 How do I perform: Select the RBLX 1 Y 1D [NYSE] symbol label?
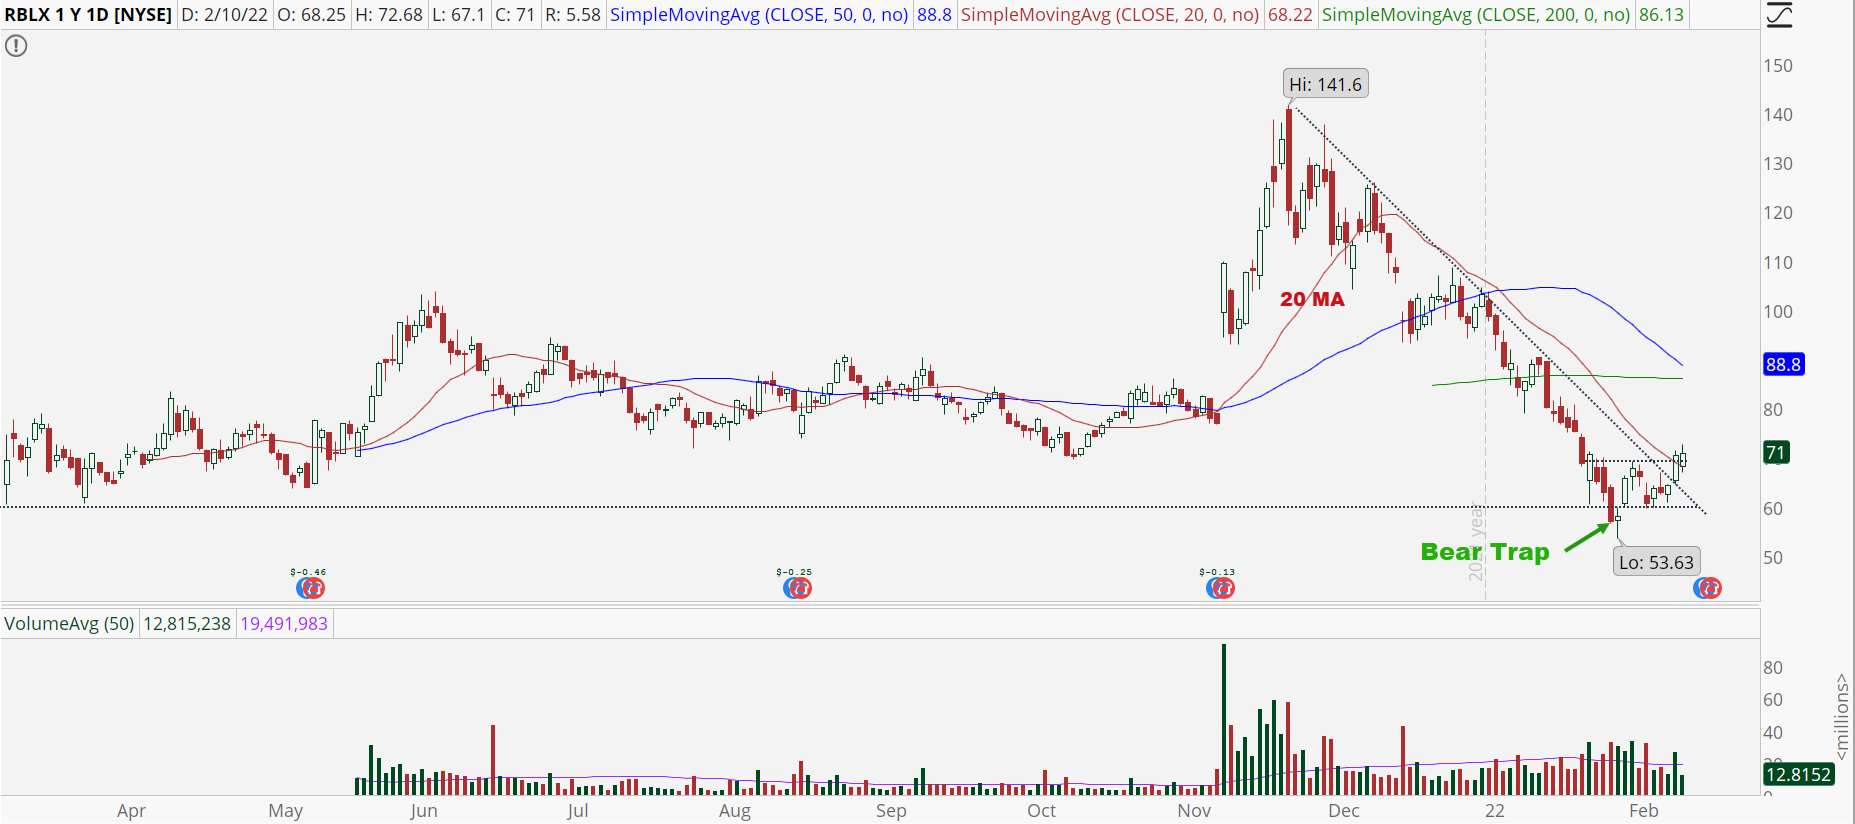coord(88,15)
